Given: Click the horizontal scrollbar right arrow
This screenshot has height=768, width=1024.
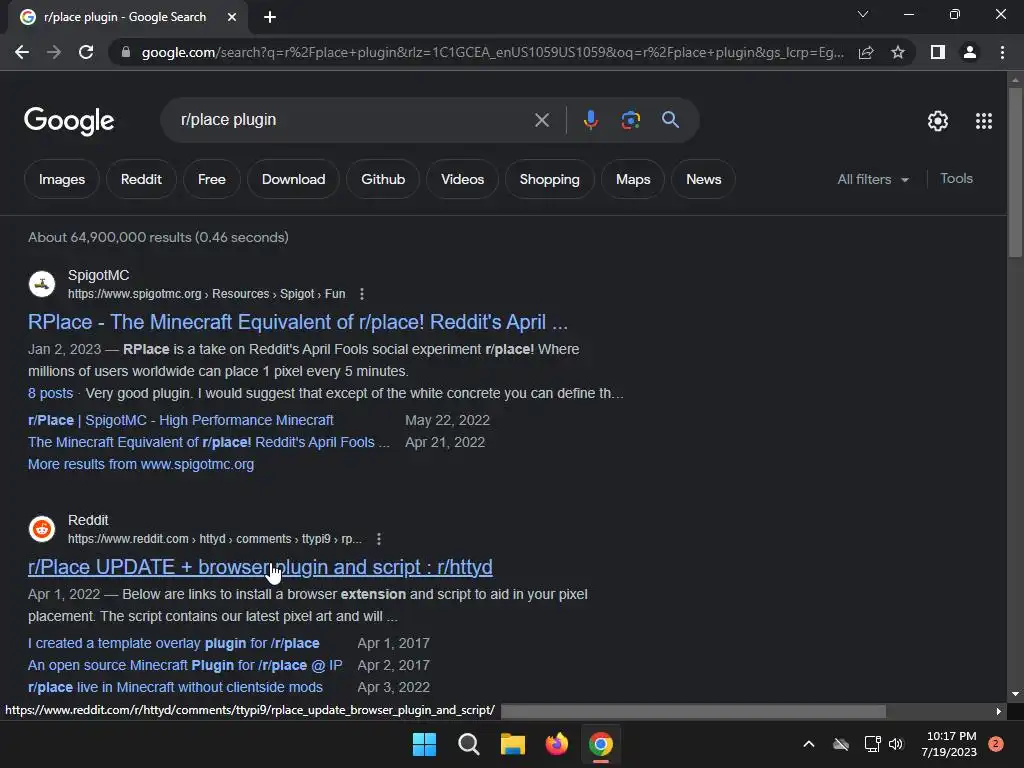Looking at the screenshot, I should pyautogui.click(x=999, y=711).
